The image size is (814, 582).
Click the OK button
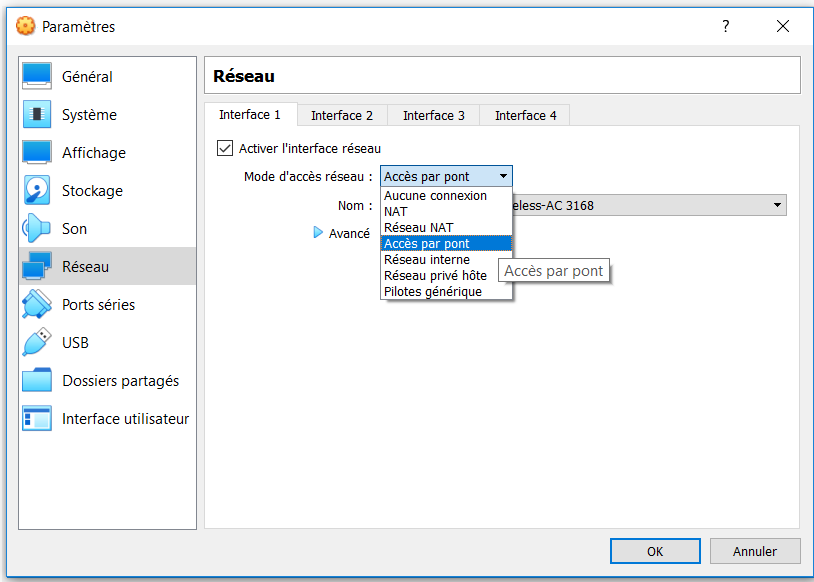654,551
